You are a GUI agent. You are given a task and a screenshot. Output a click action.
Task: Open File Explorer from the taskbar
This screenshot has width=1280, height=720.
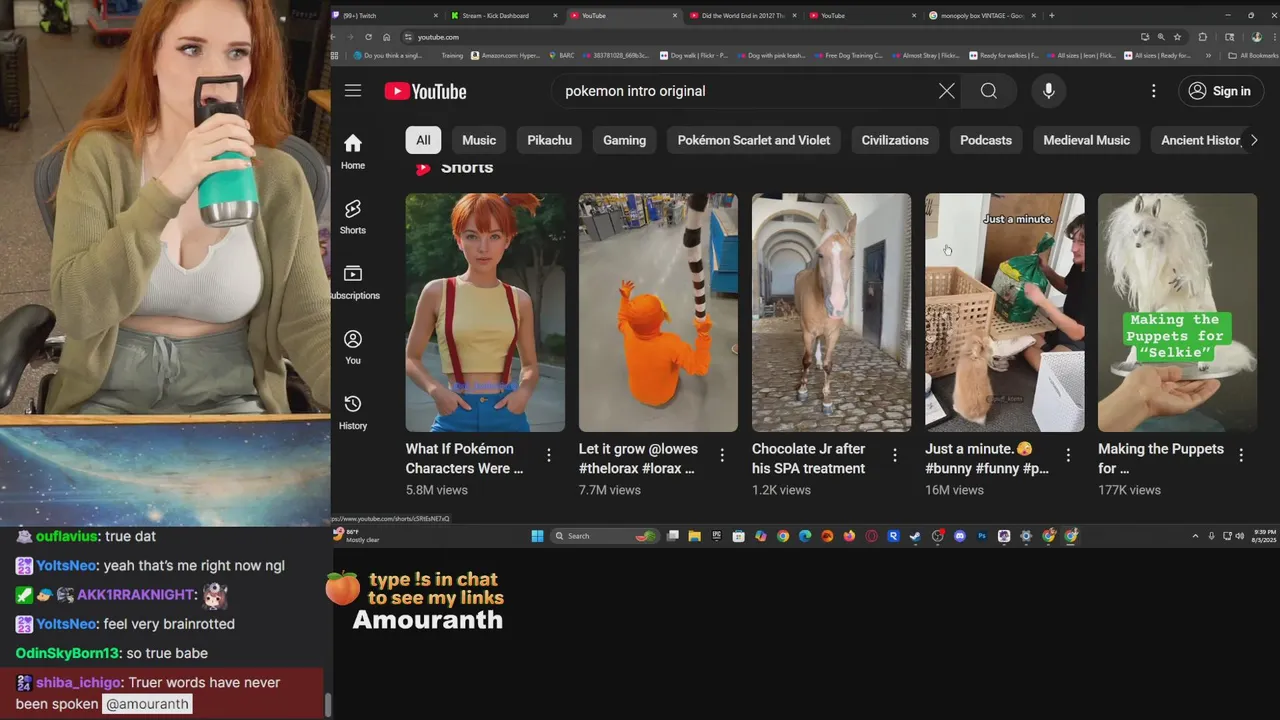694,536
